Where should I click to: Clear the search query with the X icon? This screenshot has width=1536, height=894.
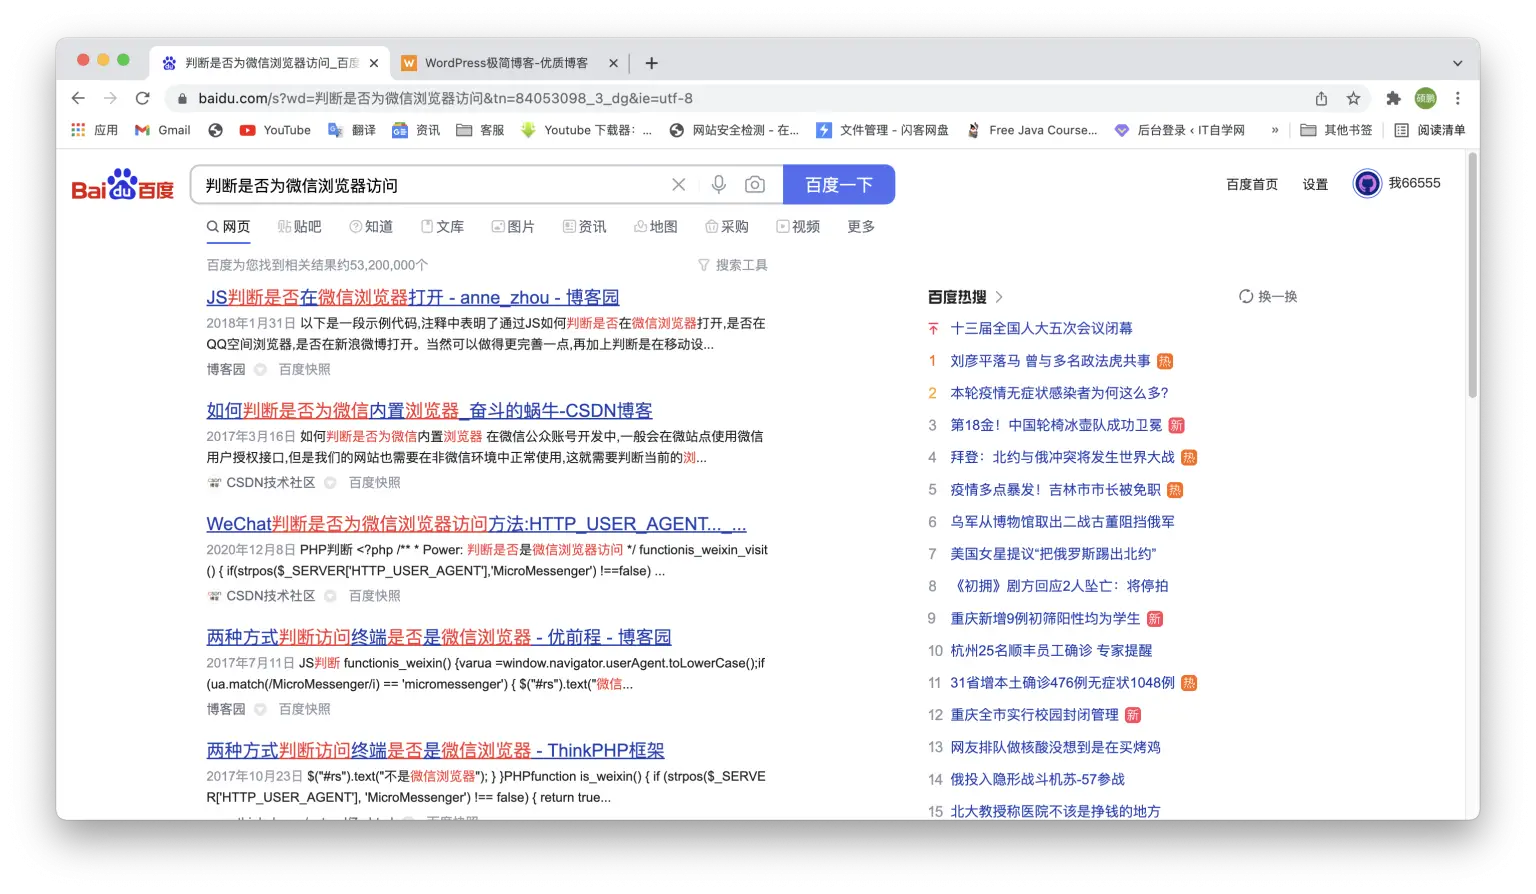click(x=679, y=184)
